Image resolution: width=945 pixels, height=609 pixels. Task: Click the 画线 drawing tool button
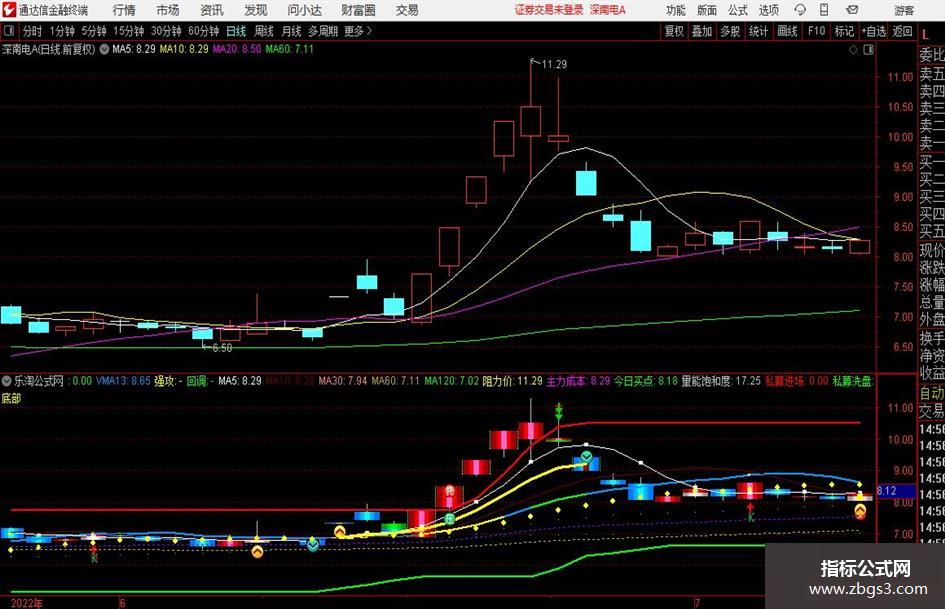click(x=787, y=31)
